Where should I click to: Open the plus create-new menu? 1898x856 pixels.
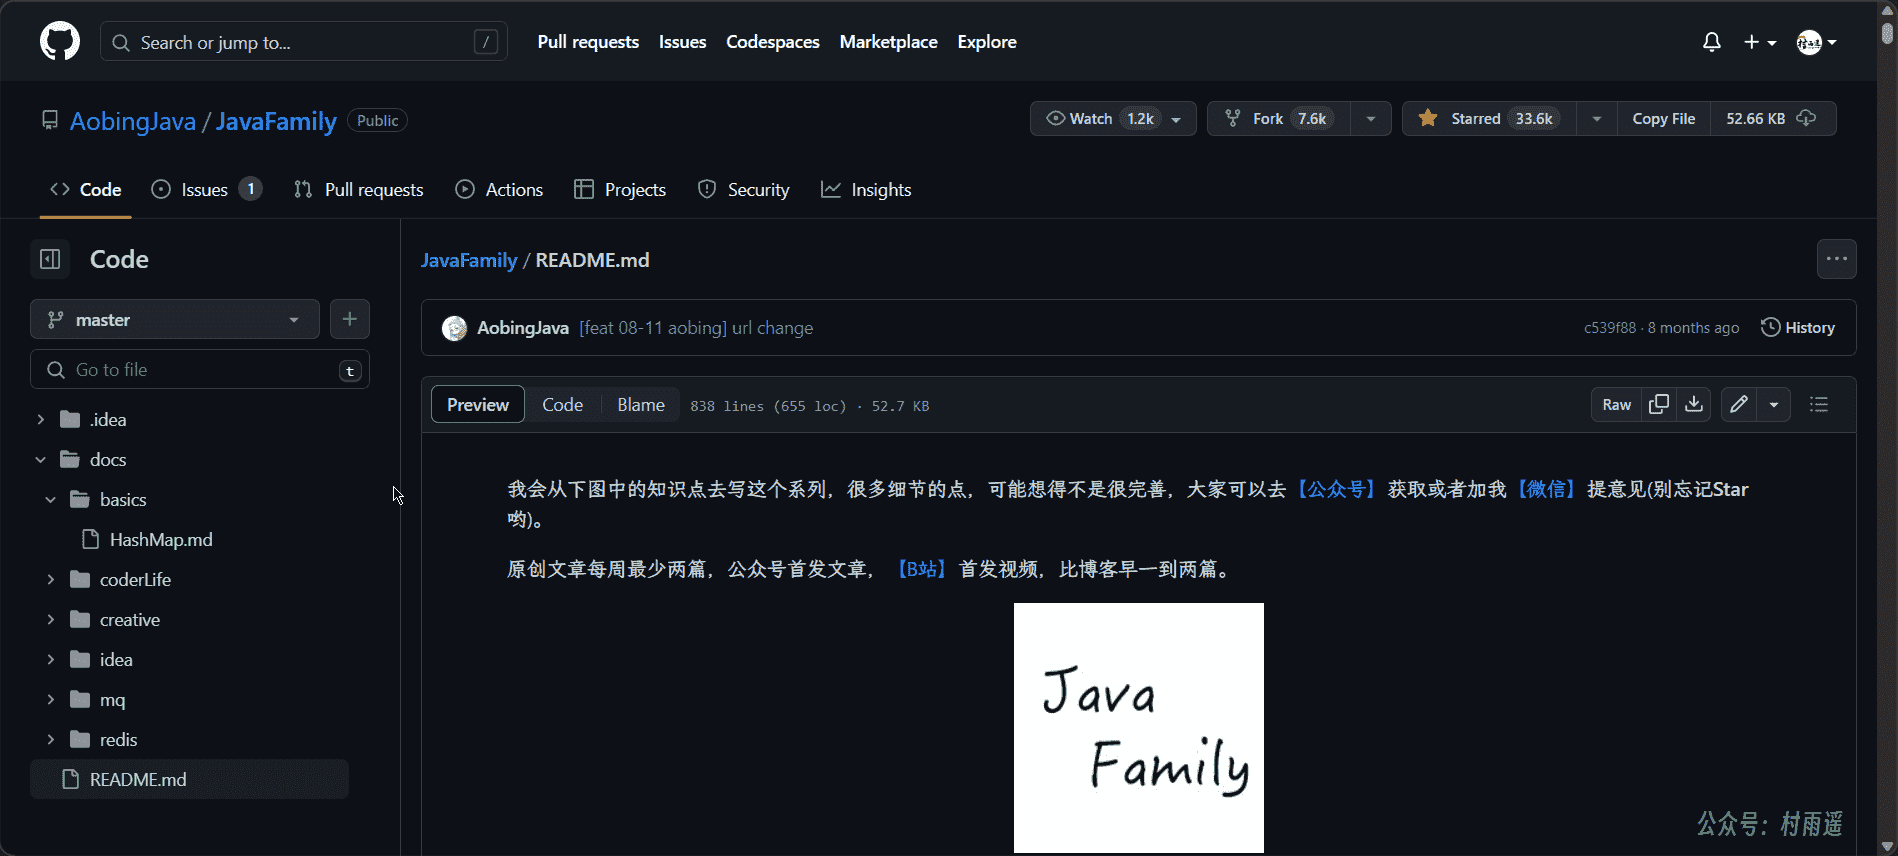coord(1760,42)
